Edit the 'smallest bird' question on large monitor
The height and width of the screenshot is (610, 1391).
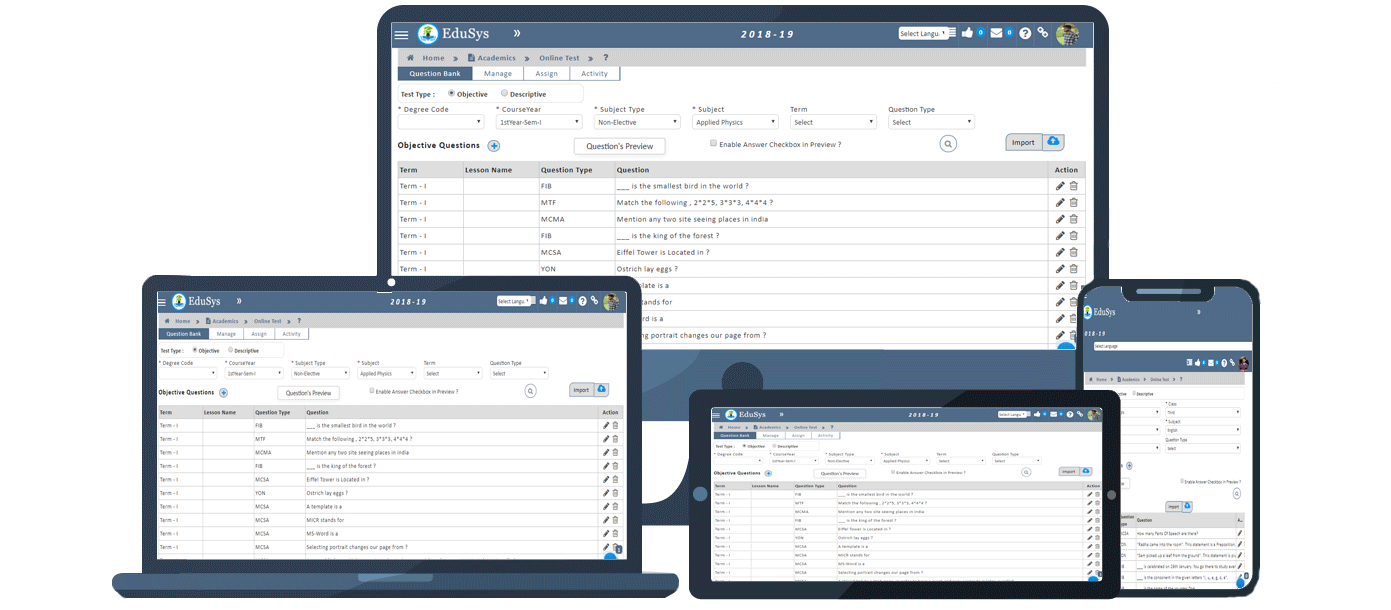[1060, 186]
